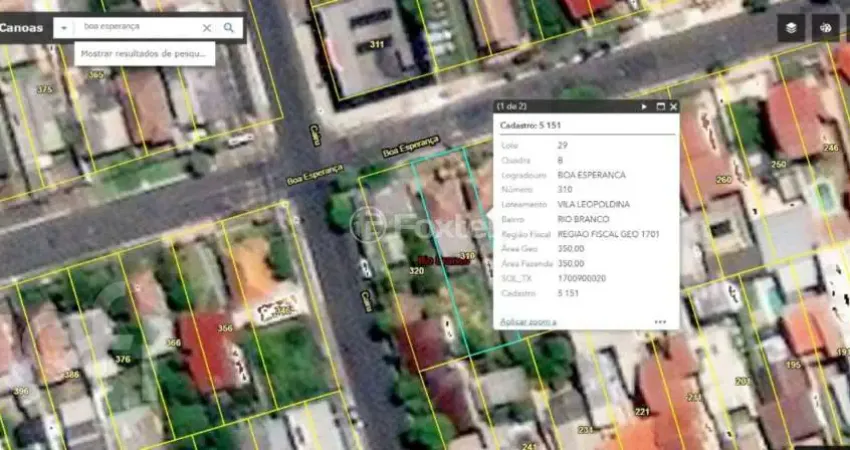The image size is (850, 450).
Task: Click lot label '246' on map
Action: pyautogui.click(x=830, y=148)
